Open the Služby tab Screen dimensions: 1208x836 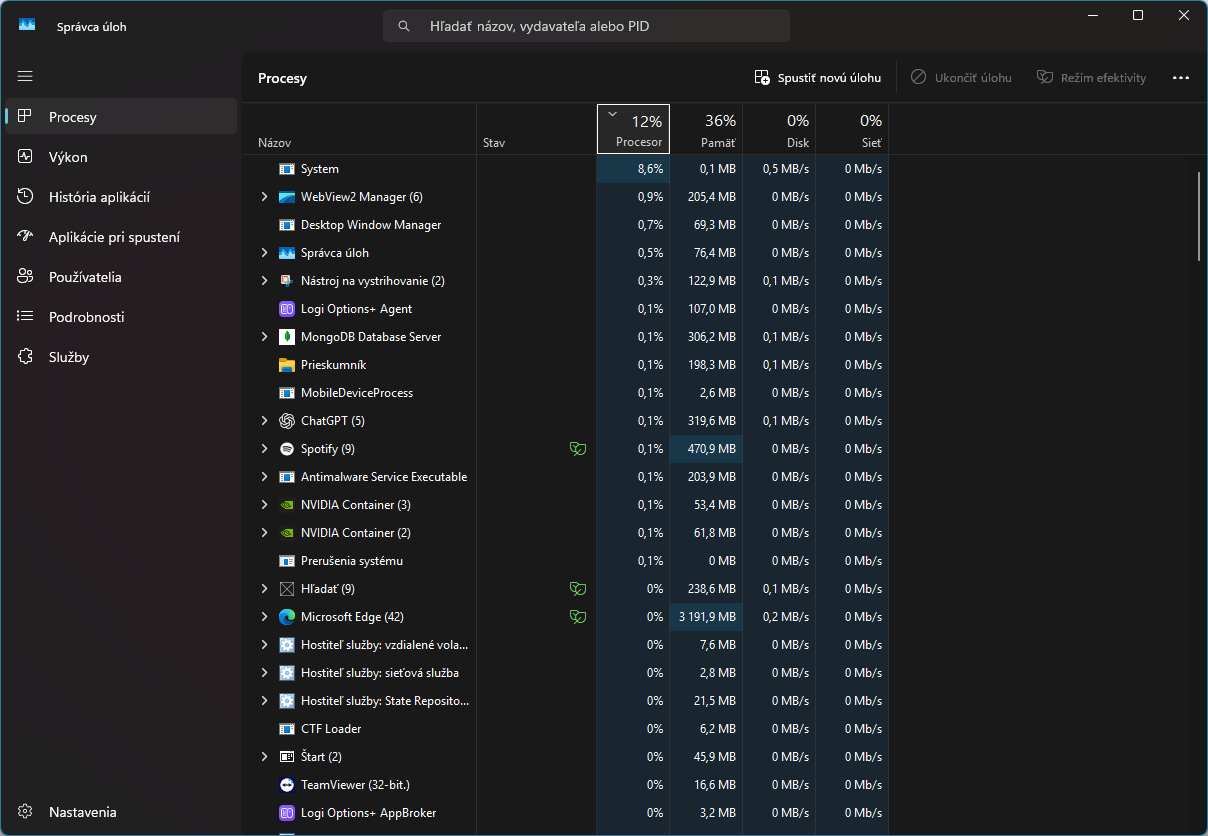tap(121, 357)
